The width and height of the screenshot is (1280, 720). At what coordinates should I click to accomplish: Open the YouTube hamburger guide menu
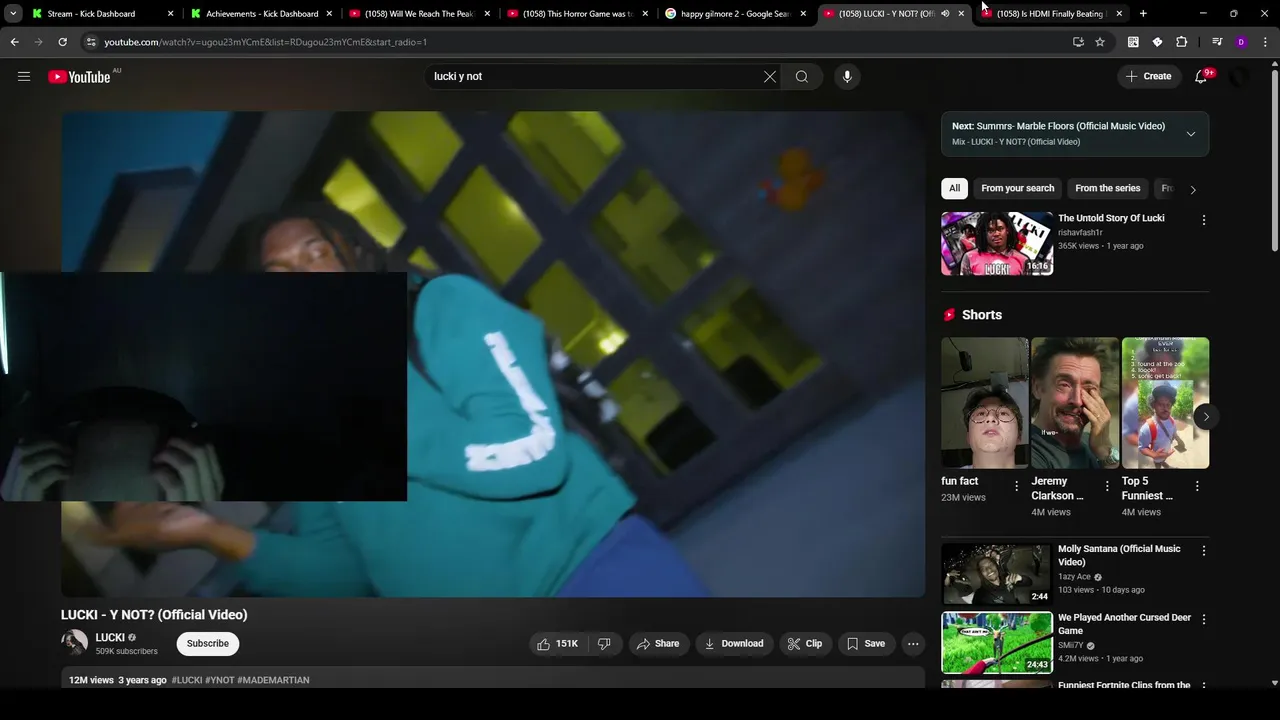(24, 76)
